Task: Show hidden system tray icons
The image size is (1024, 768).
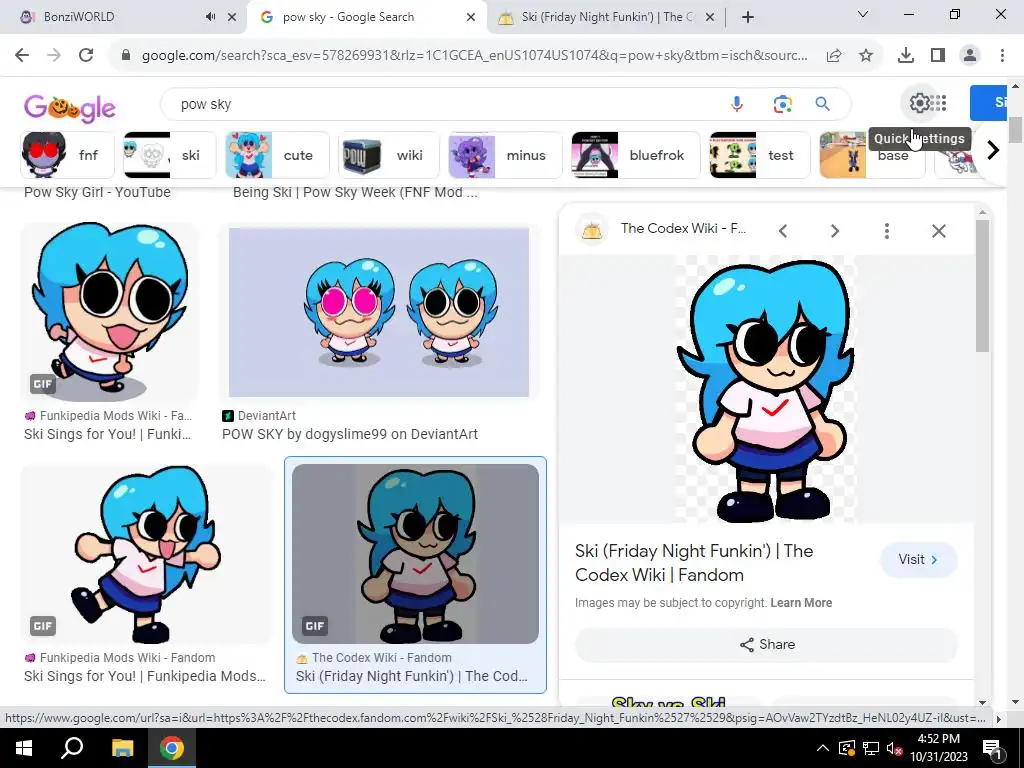Action: pos(823,748)
